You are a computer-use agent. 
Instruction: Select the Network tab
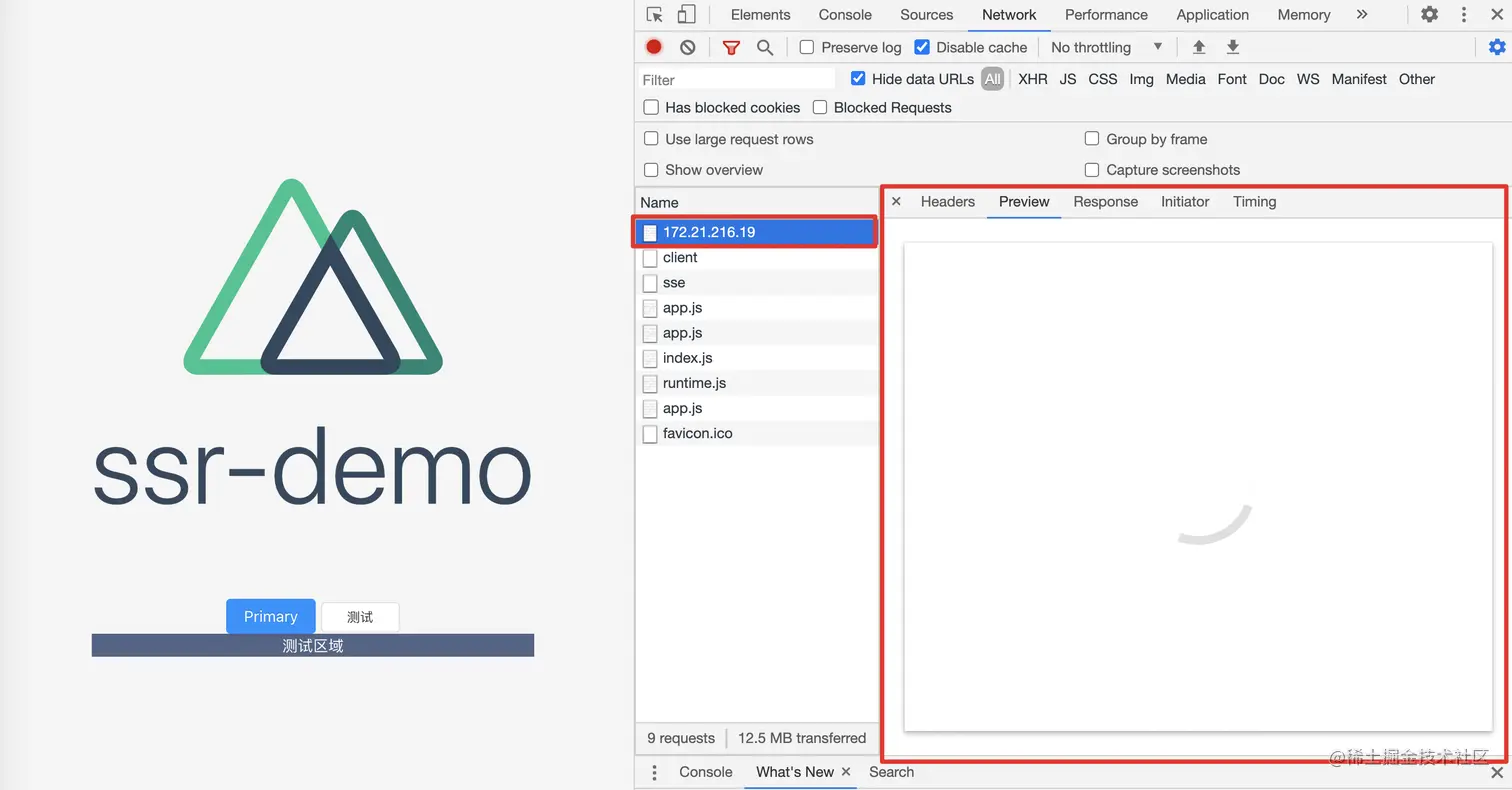1009,15
